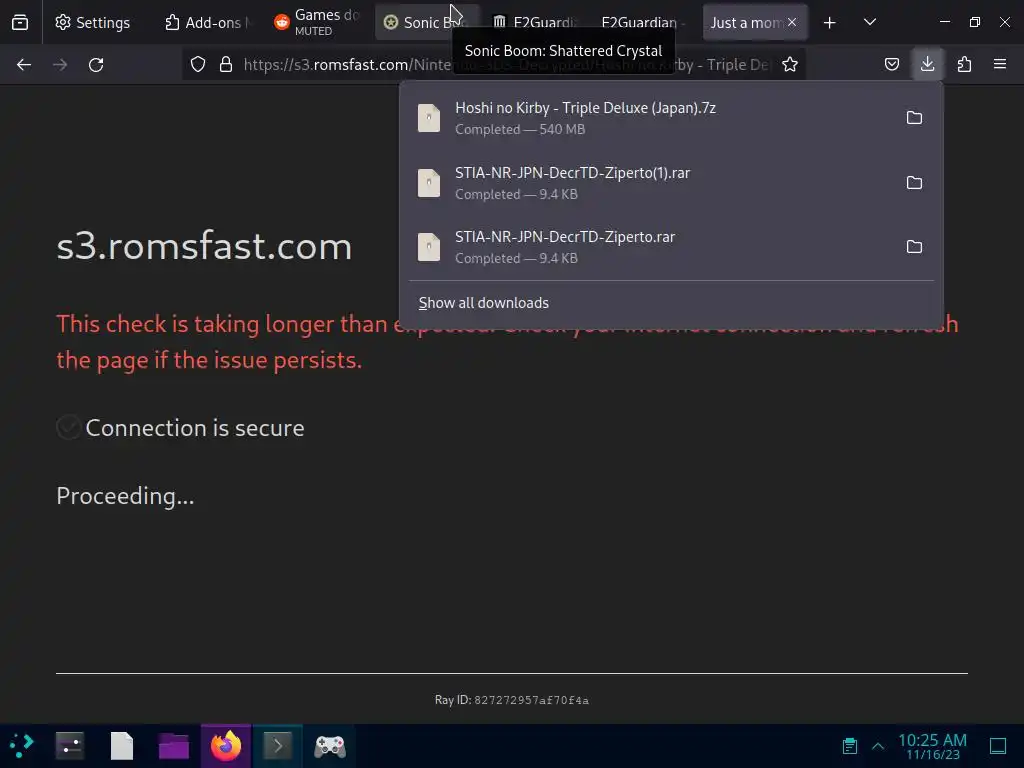
Task: Go forward one page
Action: (x=60, y=65)
